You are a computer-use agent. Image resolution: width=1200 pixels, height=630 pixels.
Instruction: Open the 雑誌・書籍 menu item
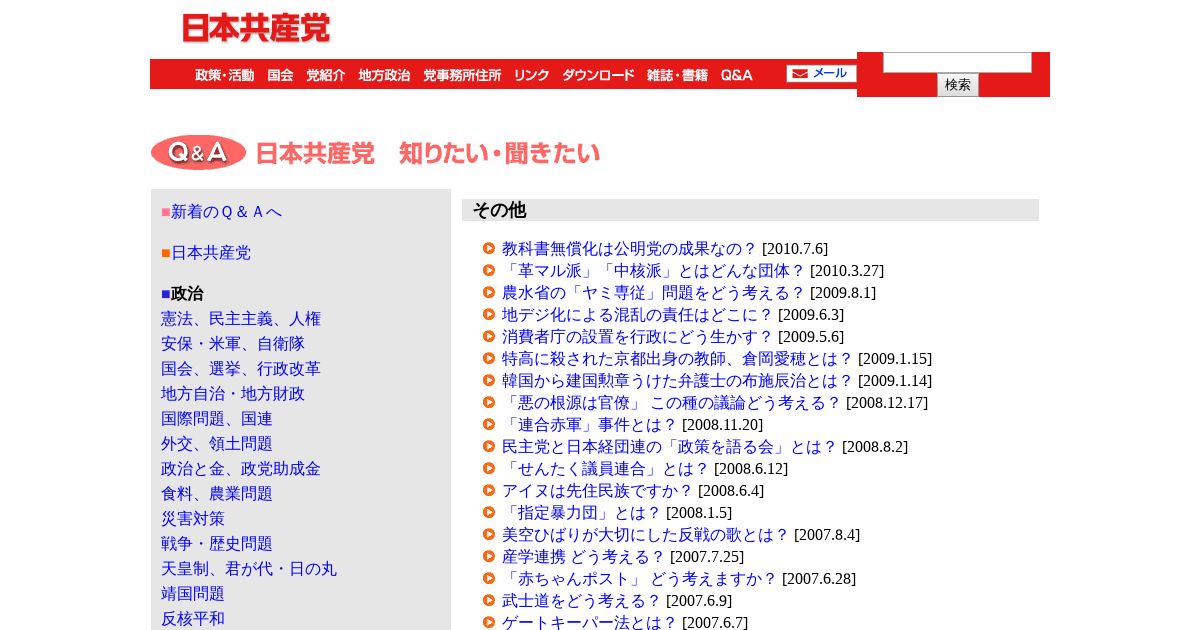[x=677, y=75]
